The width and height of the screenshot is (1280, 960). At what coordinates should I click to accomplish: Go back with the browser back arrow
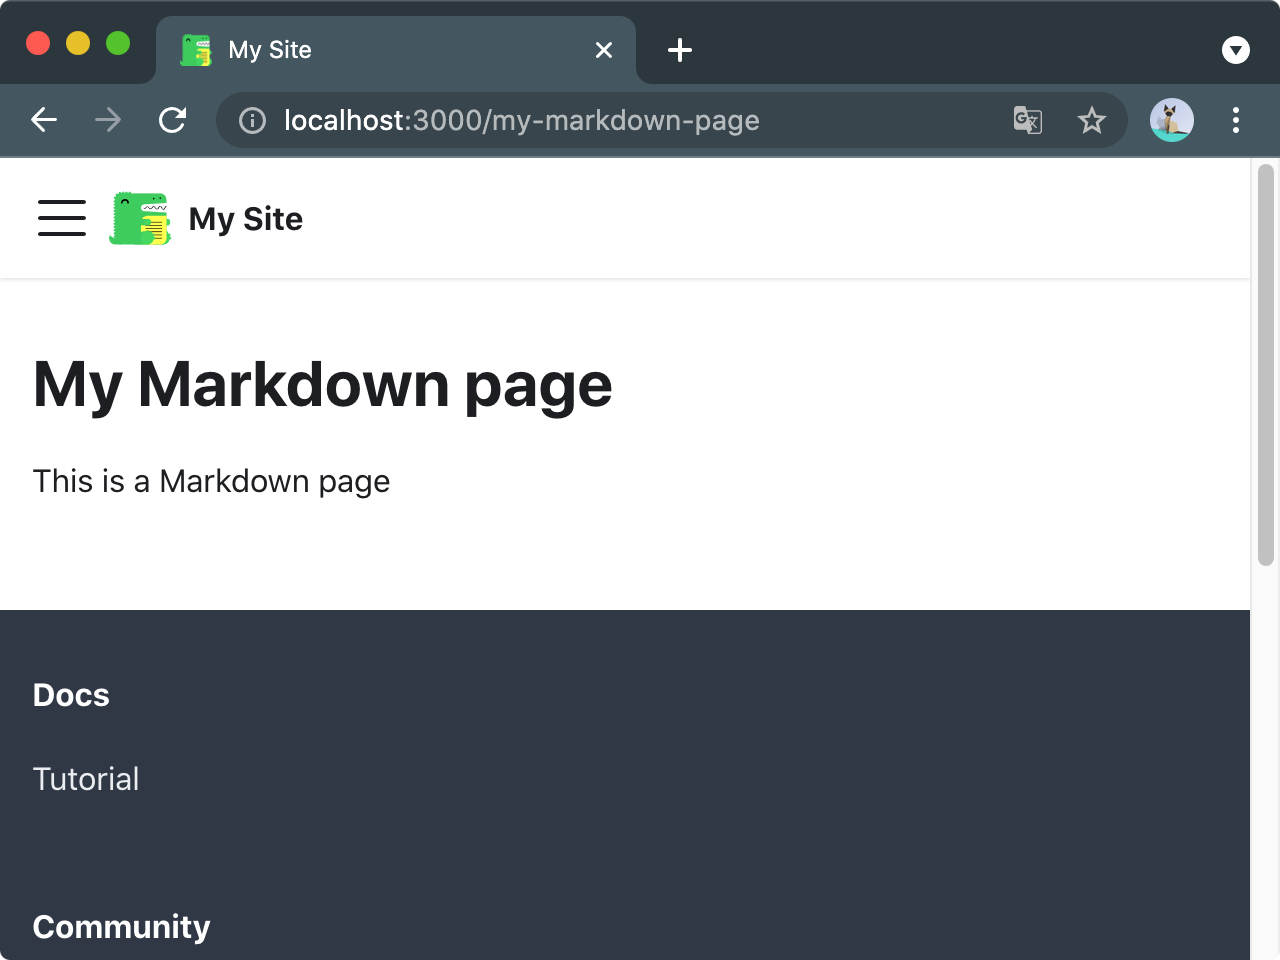[44, 120]
